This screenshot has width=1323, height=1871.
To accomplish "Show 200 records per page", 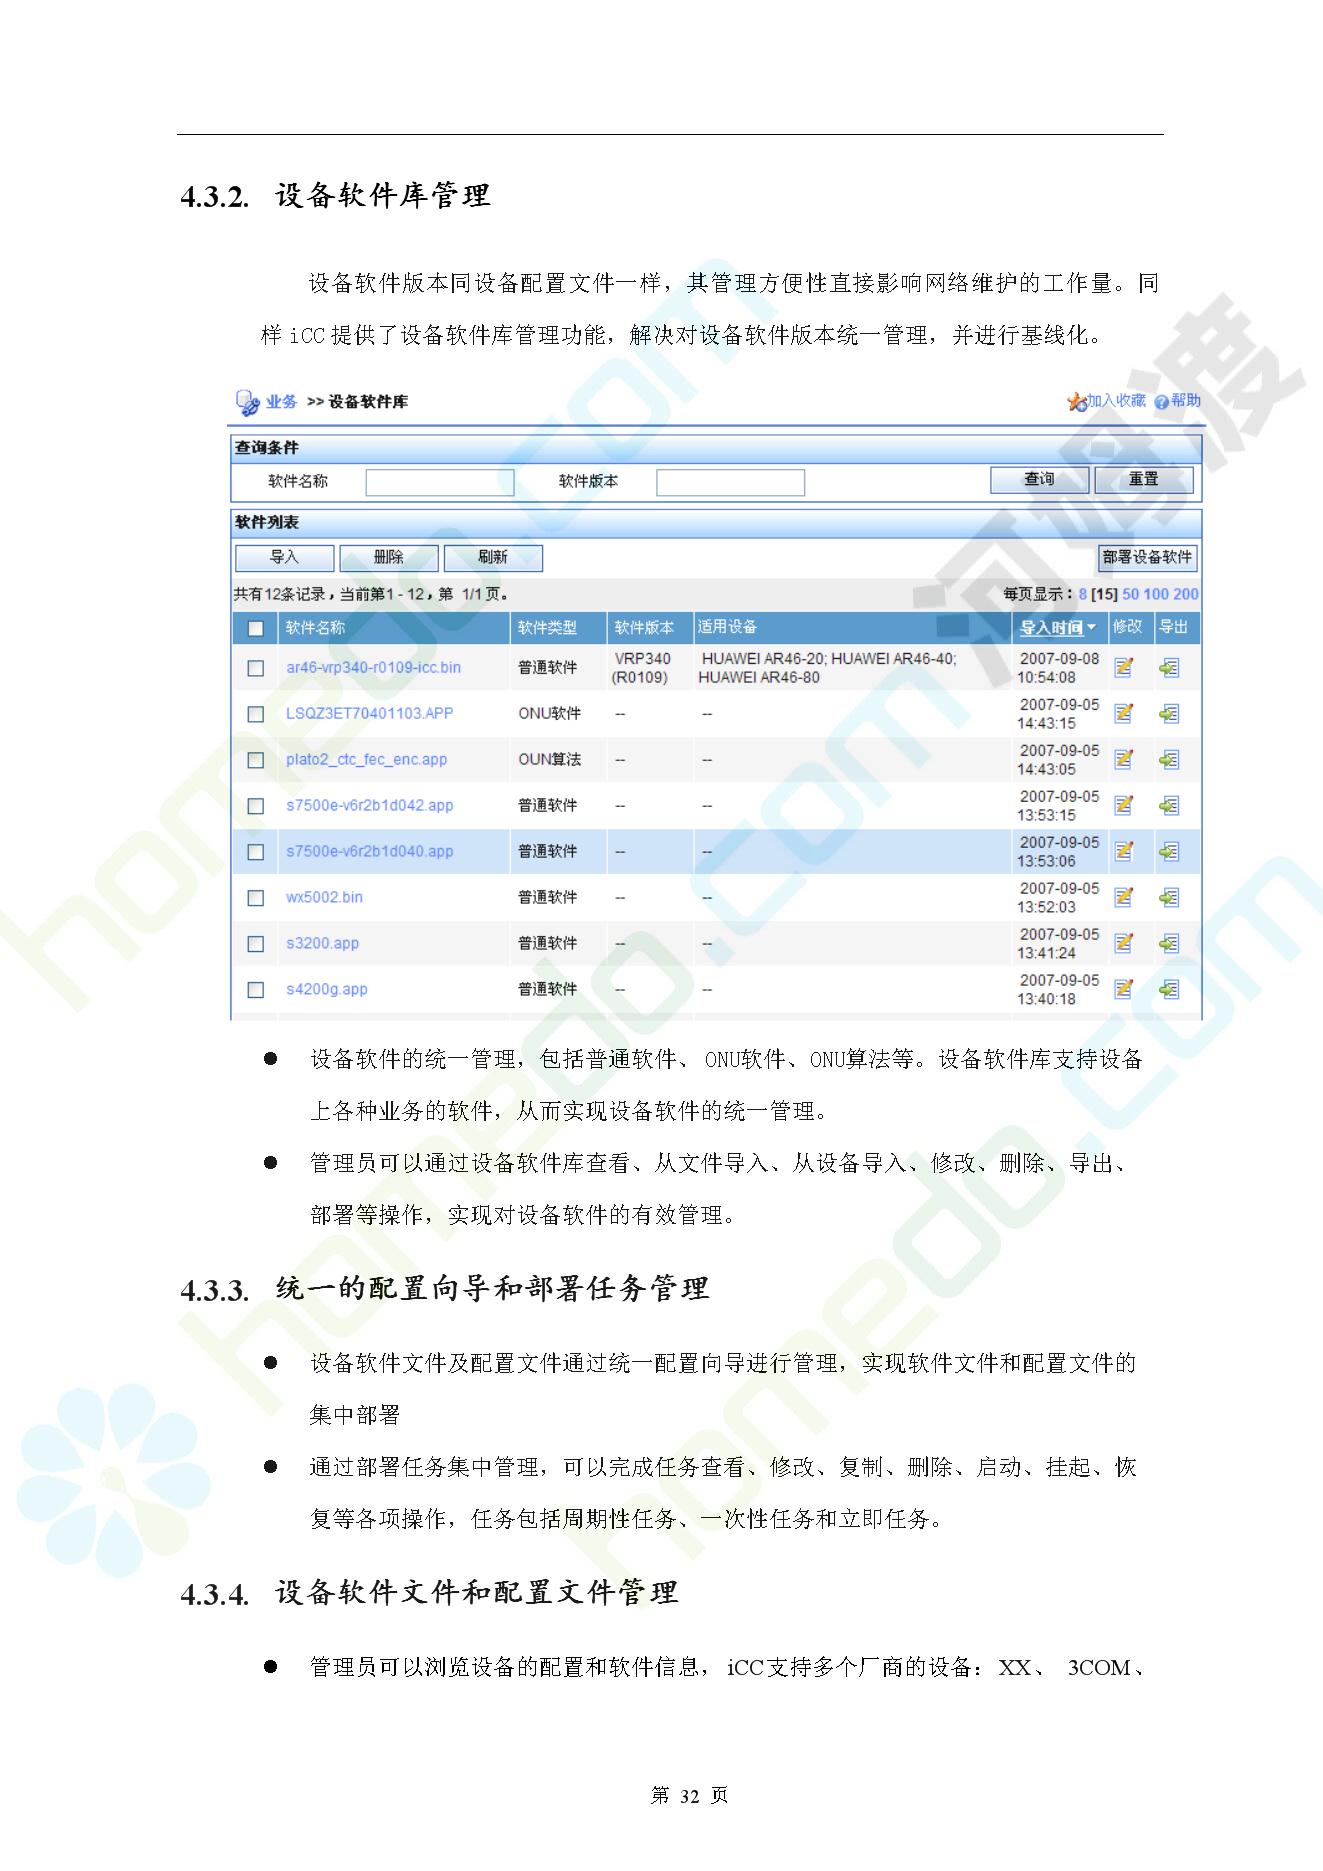I will pos(1186,594).
